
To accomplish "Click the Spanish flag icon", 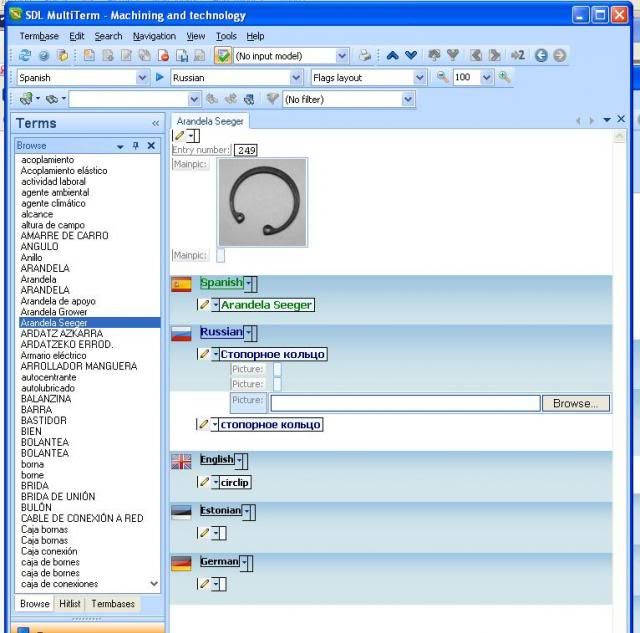I will pyautogui.click(x=181, y=284).
